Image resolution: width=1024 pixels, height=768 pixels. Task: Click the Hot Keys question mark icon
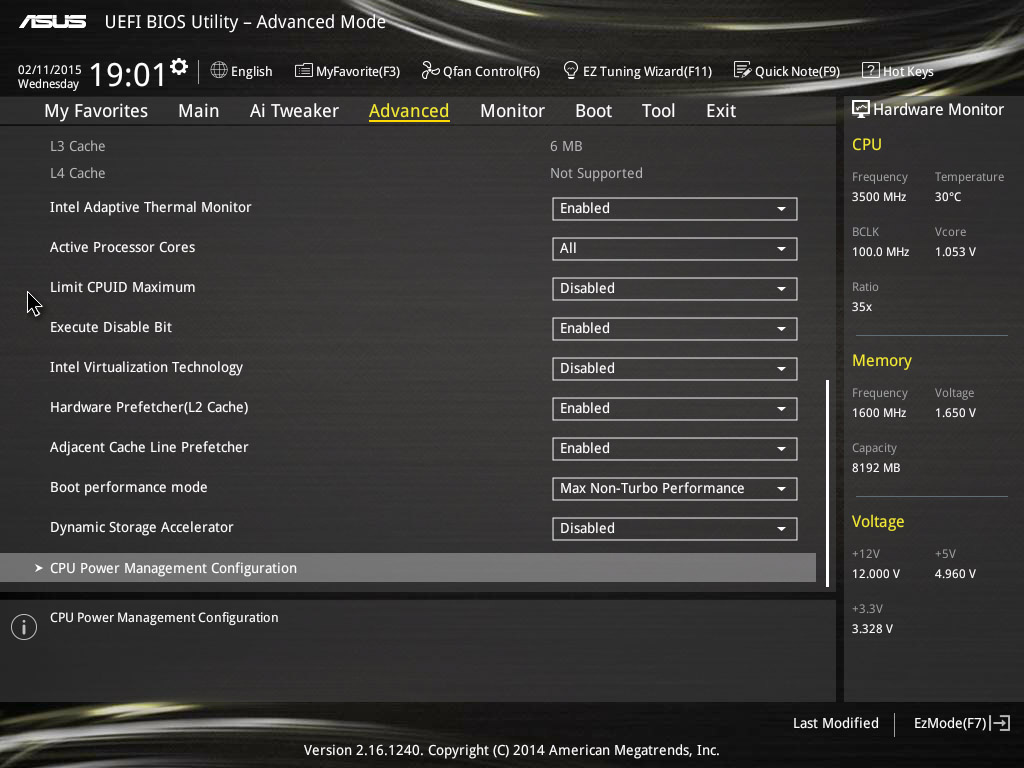871,70
